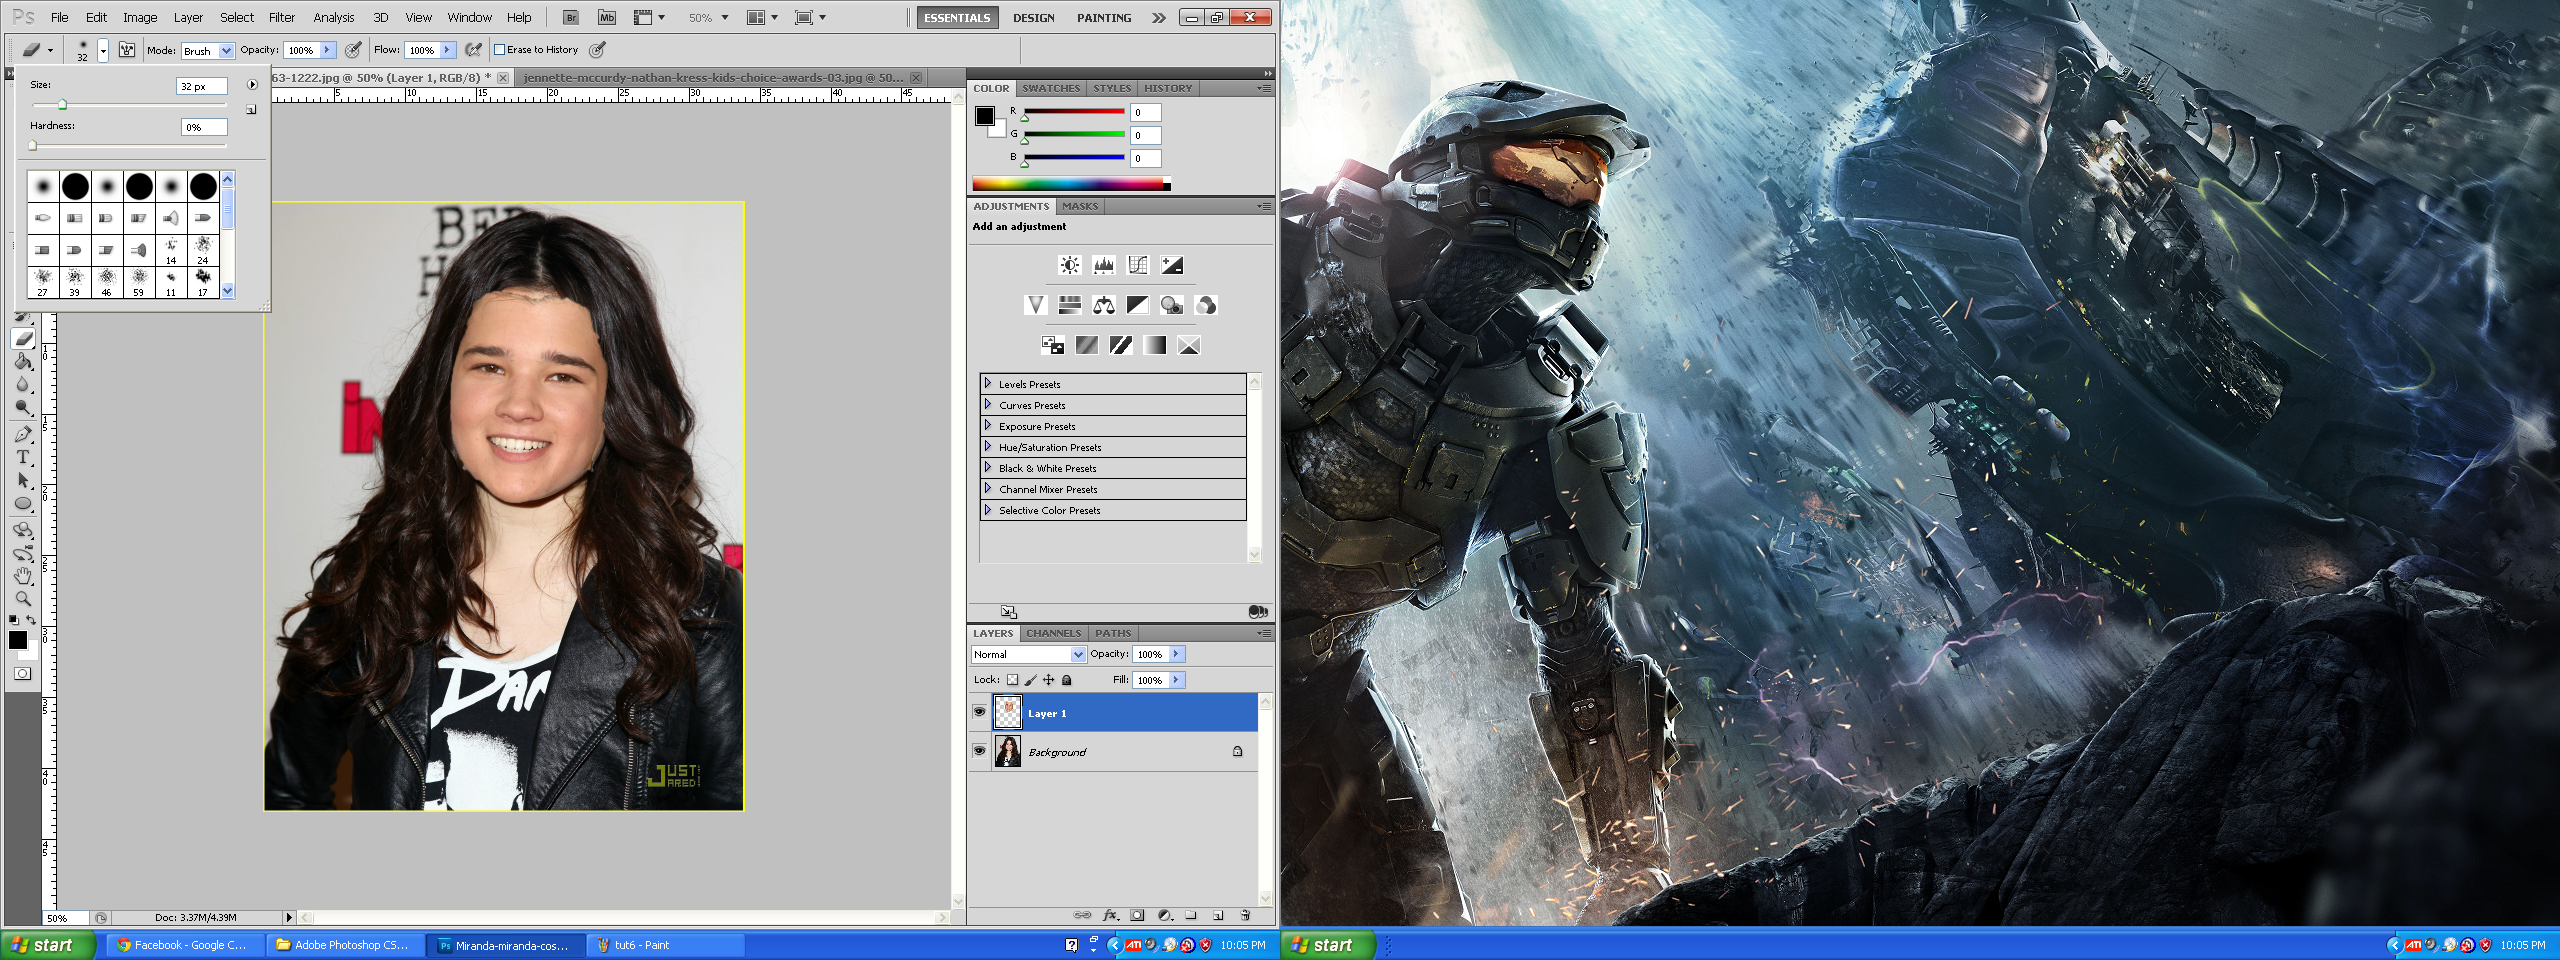Reset default foreground and background colors
This screenshot has height=960, width=2560.
click(13, 620)
